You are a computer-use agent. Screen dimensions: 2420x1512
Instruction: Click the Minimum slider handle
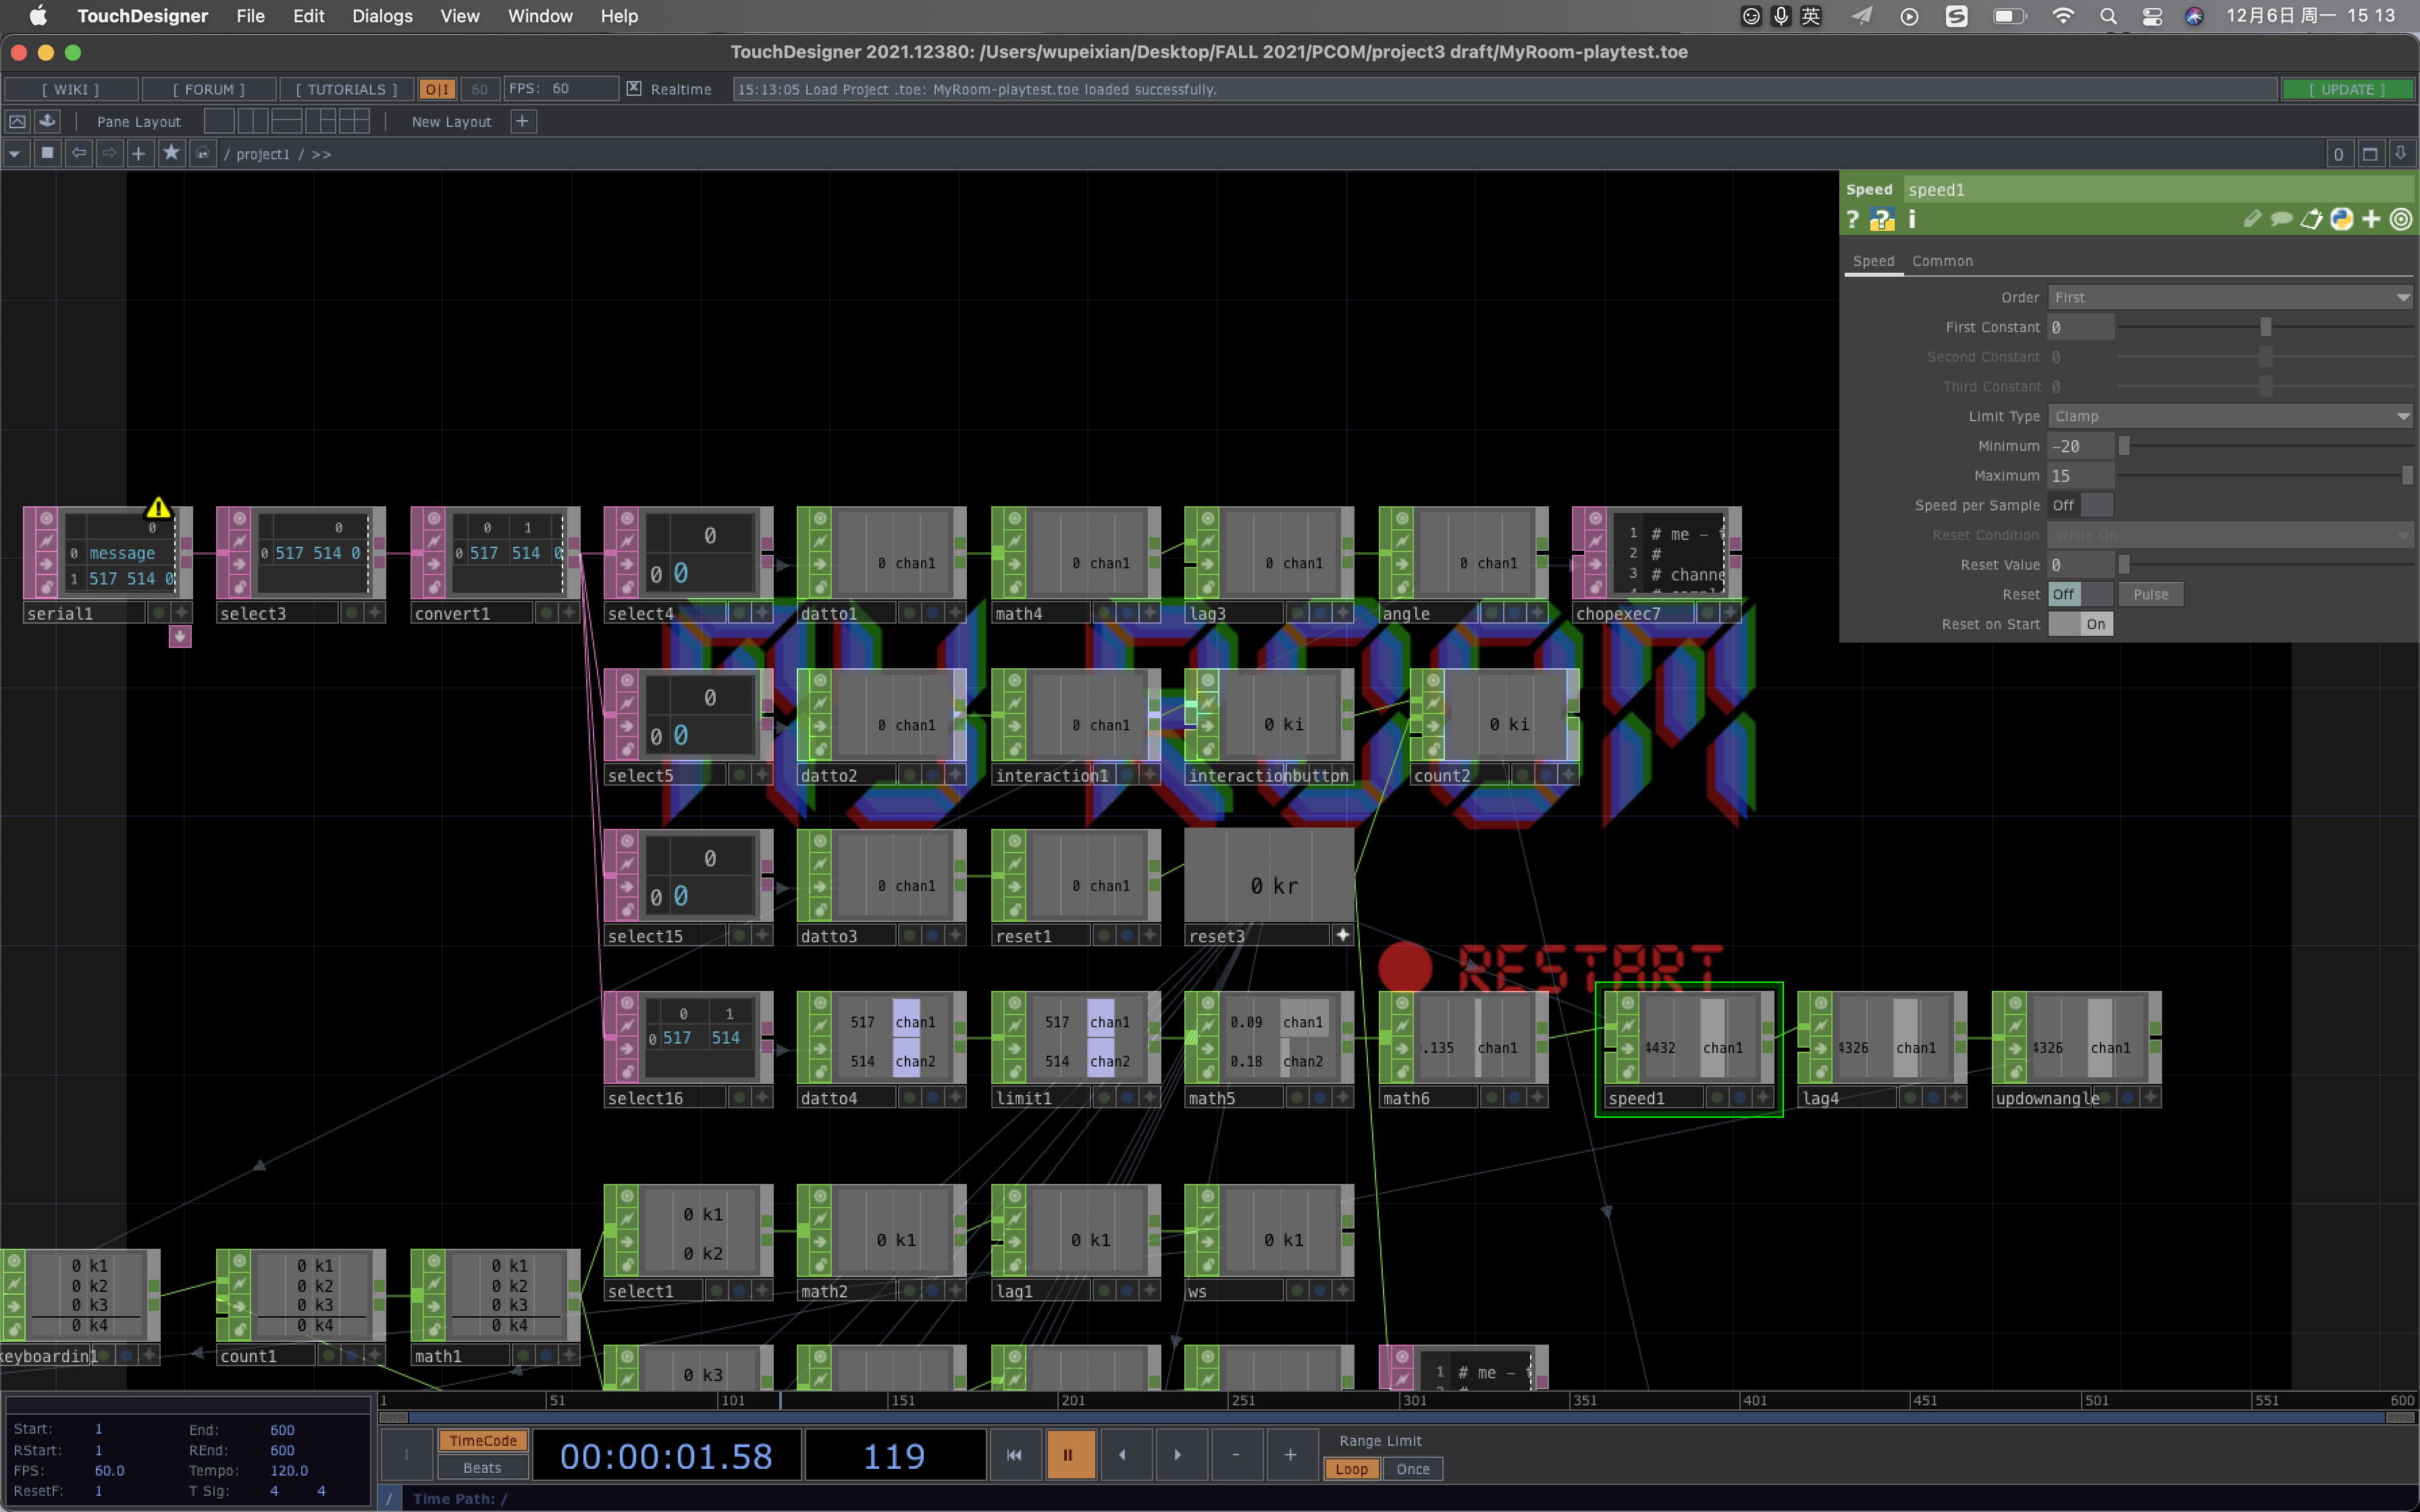point(2124,446)
